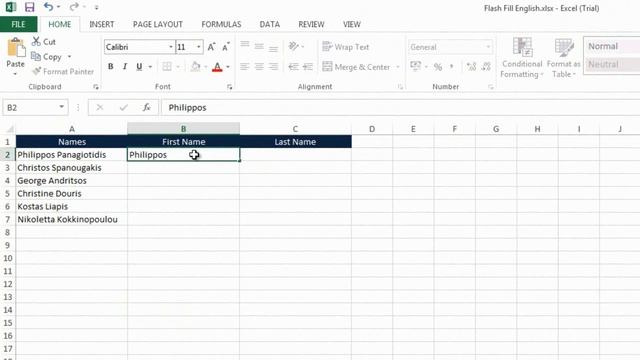Select Middle Align icon
Screen dimensions: 640x360
click(x=259, y=46)
